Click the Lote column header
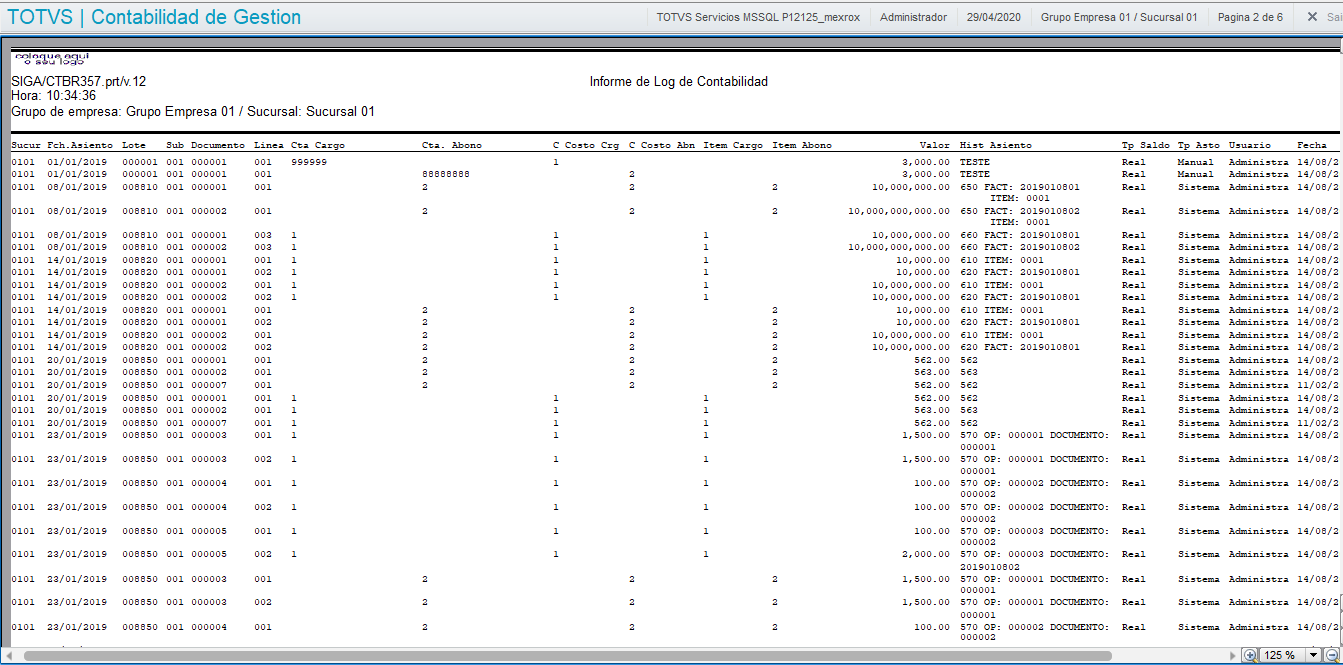 [134, 145]
